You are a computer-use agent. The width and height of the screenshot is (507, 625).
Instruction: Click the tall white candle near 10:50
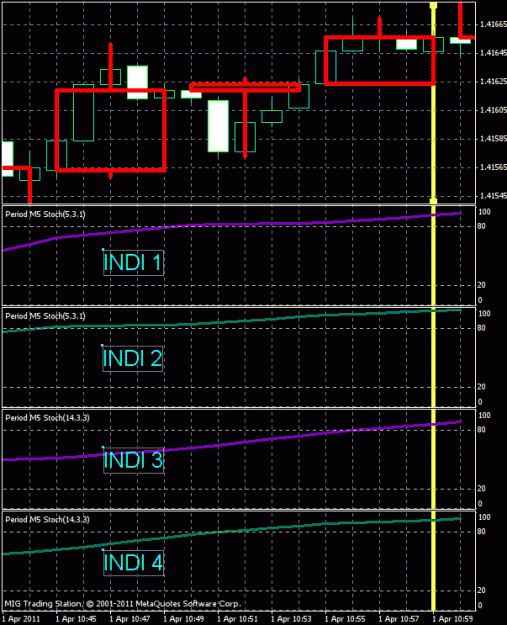[x=218, y=126]
